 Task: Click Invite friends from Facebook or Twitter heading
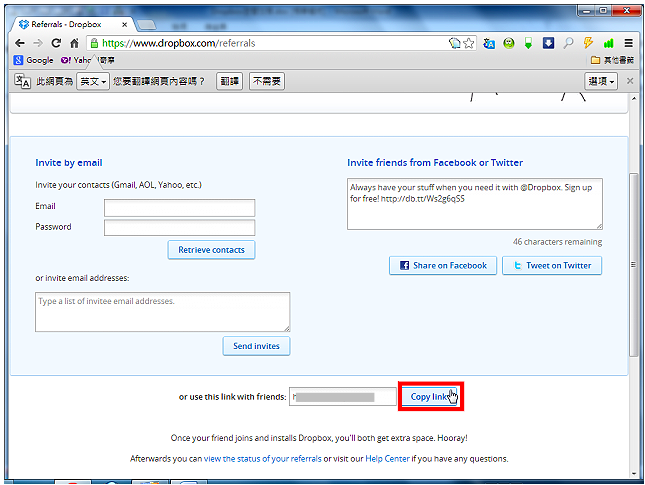pyautogui.click(x=435, y=163)
